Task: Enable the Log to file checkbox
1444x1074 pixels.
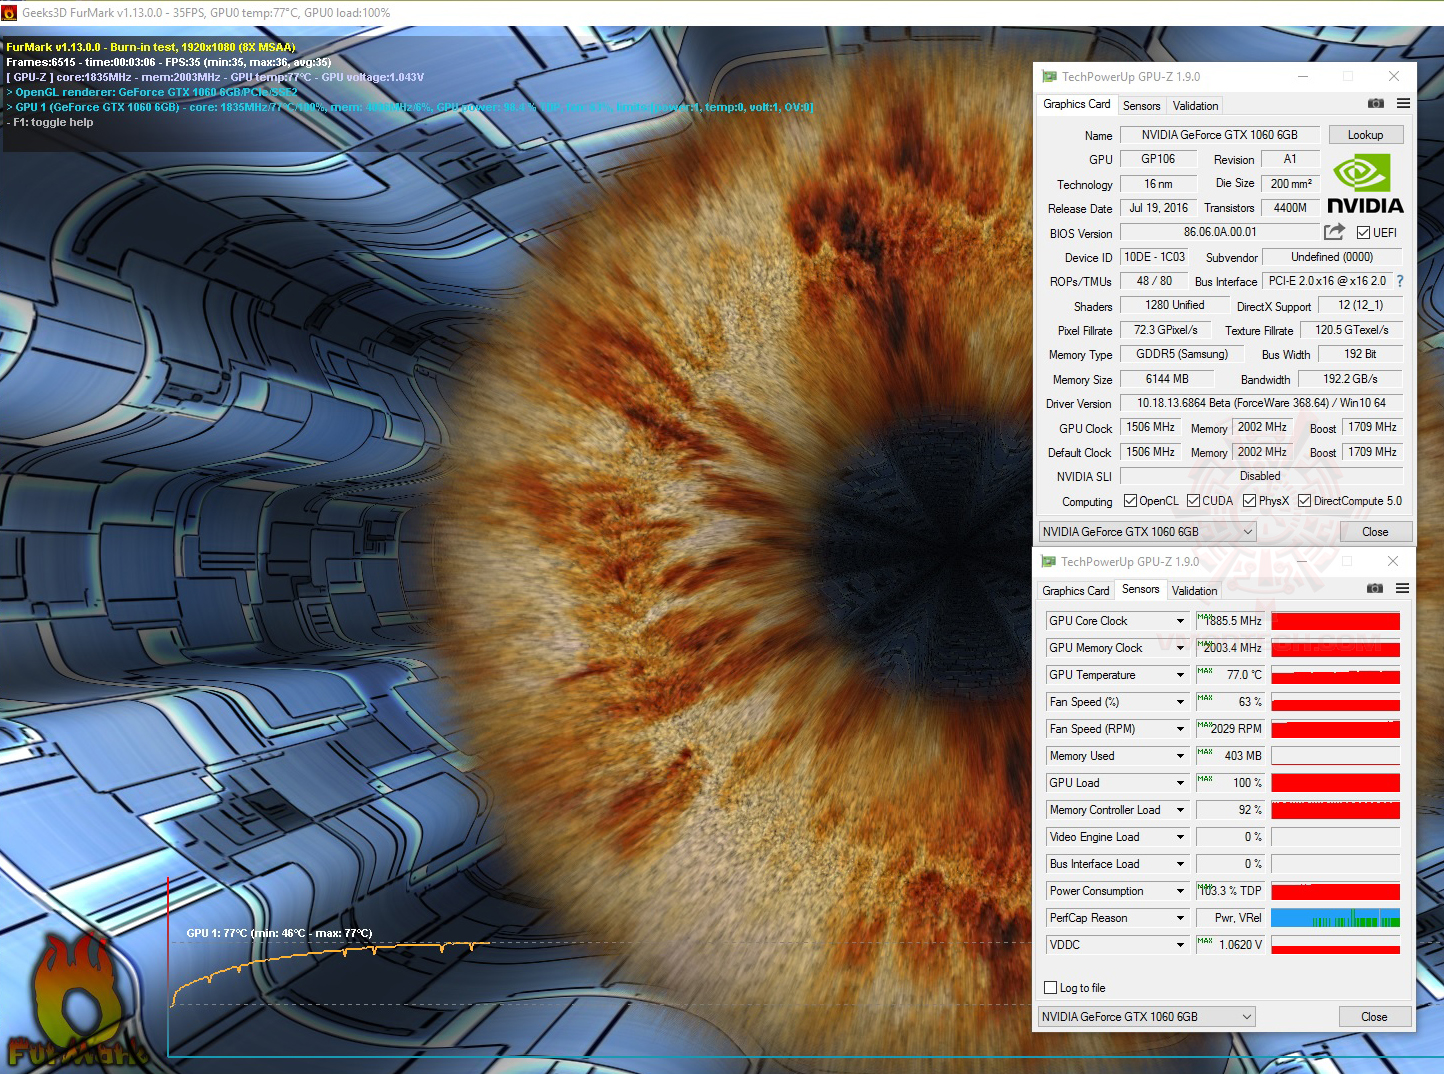Action: click(x=1051, y=988)
